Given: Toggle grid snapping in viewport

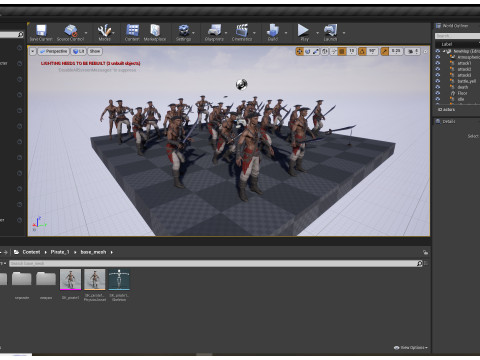Looking at the screenshot, I should point(342,51).
